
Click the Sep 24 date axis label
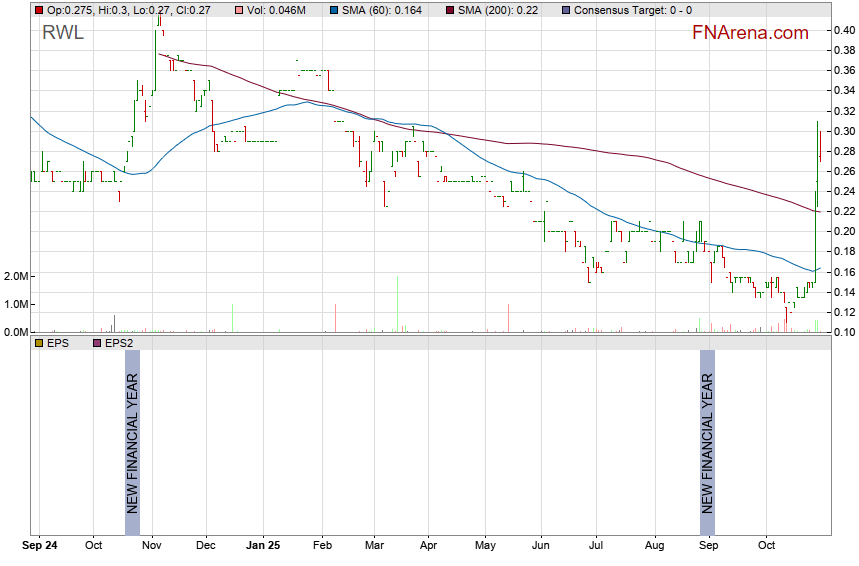click(40, 547)
